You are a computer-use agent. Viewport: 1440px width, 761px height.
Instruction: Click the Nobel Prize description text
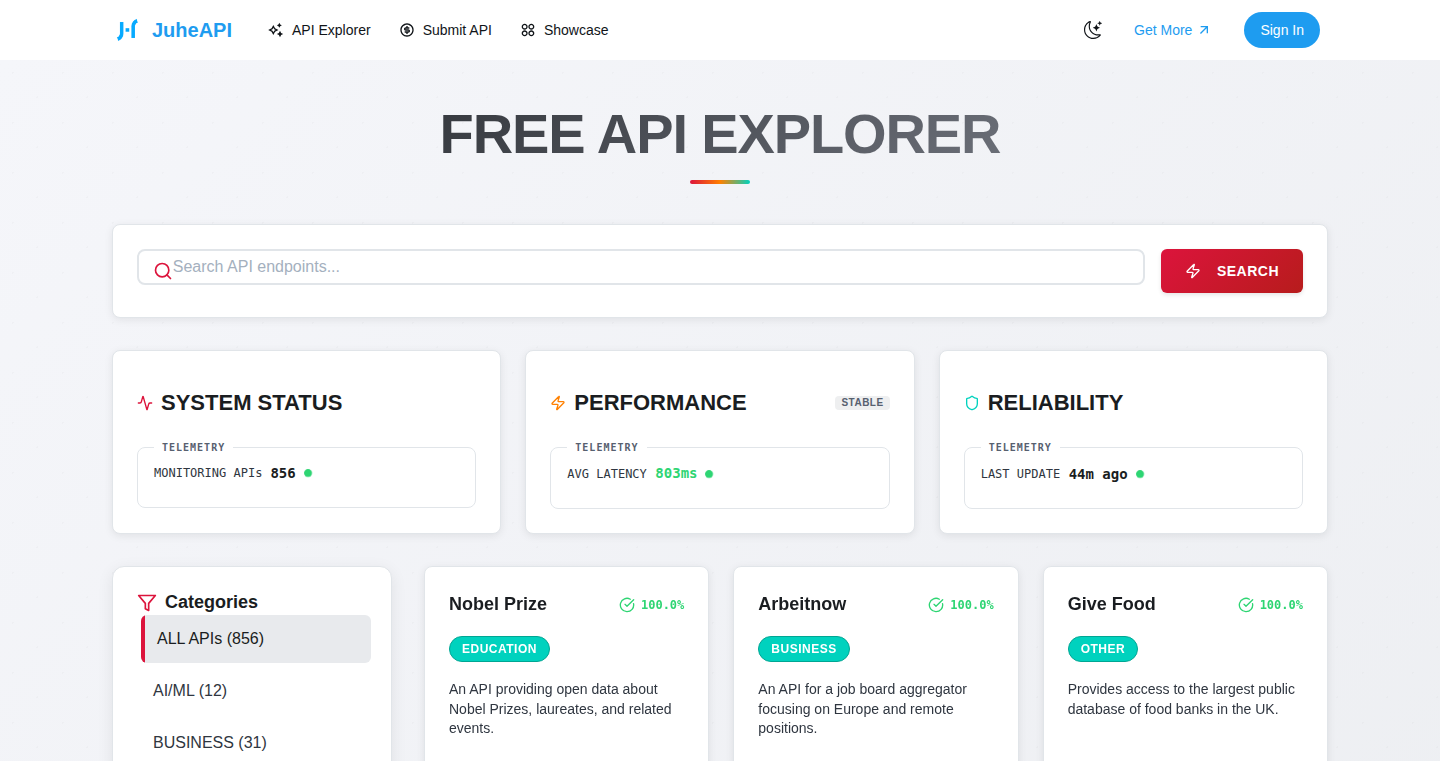tap(560, 709)
